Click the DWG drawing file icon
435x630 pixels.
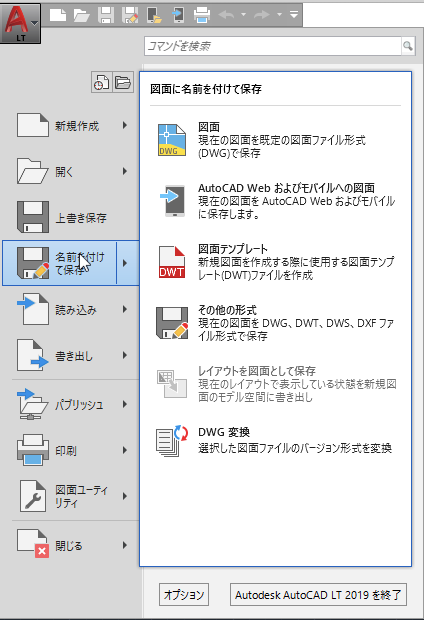[172, 140]
